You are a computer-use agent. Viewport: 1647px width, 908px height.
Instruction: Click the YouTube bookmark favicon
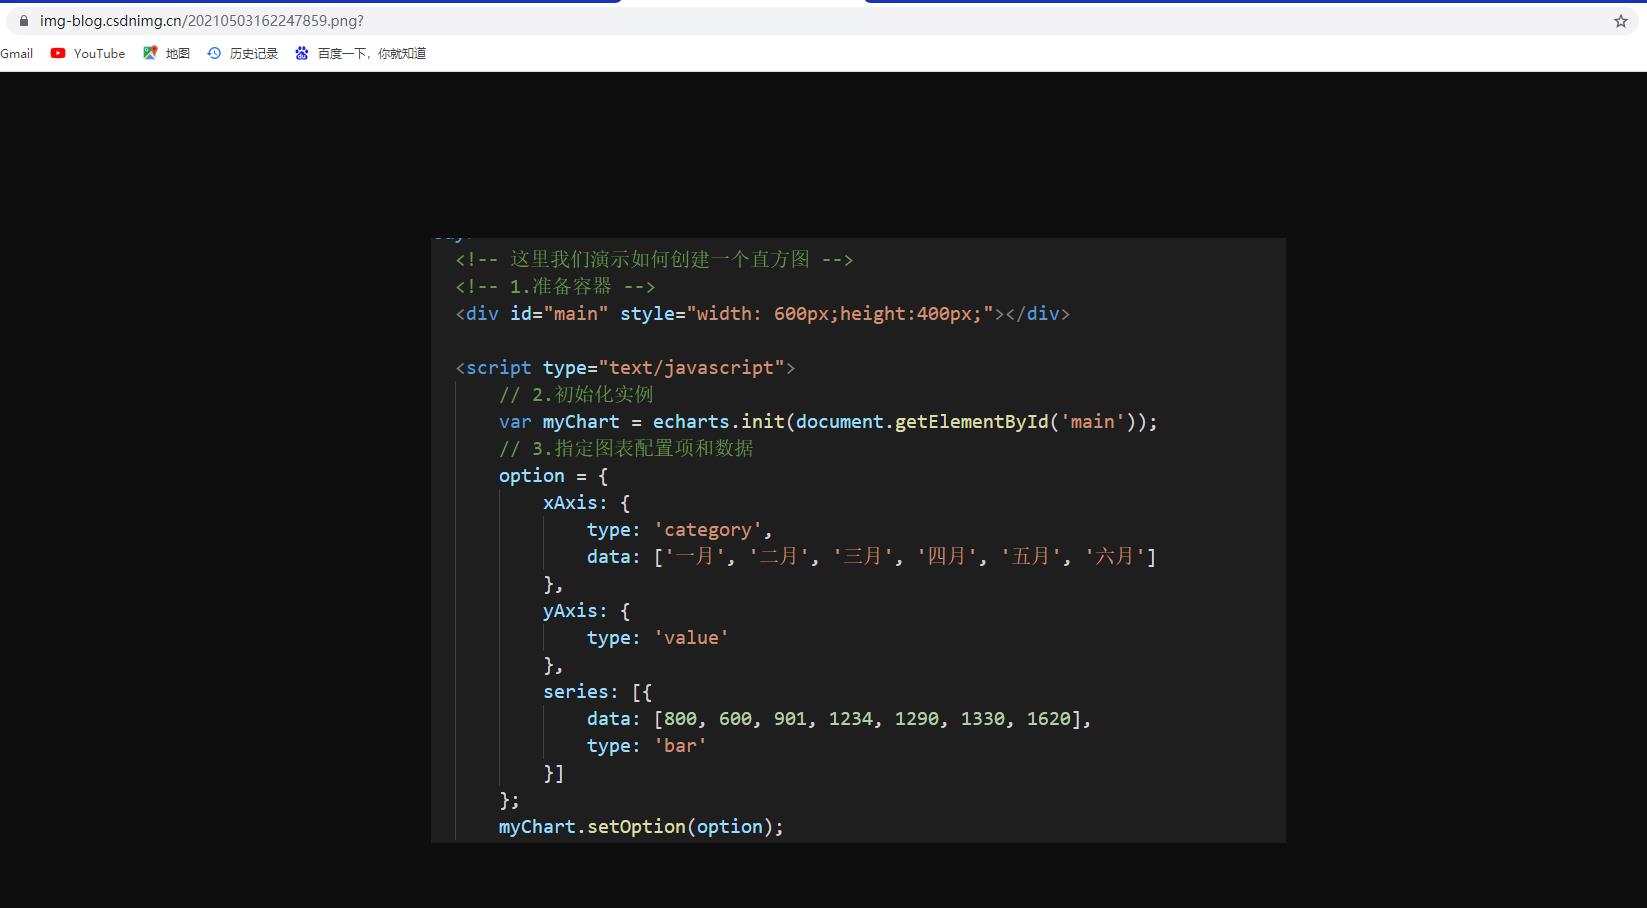point(58,54)
